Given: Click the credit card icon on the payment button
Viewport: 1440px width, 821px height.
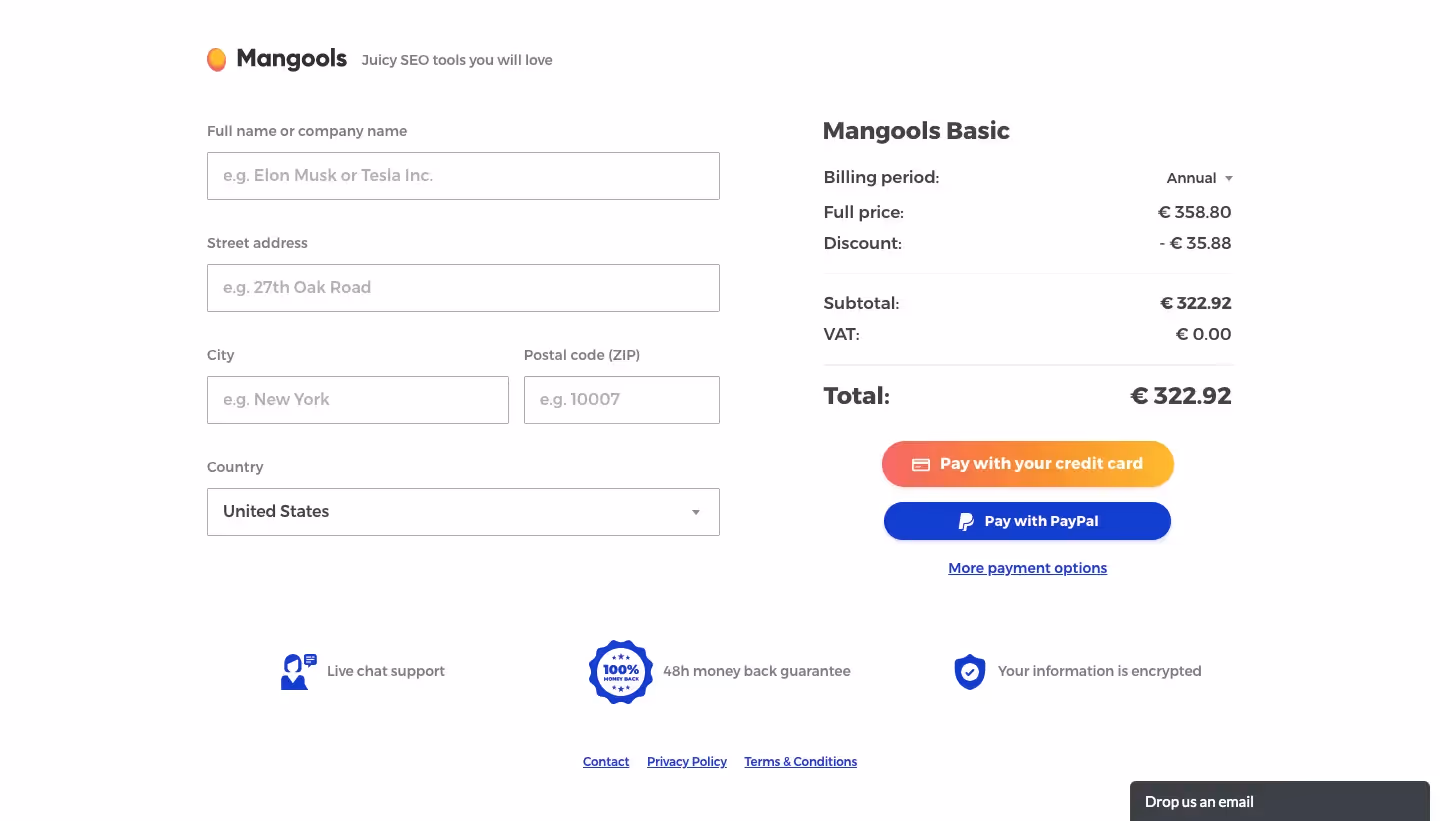Looking at the screenshot, I should click(x=921, y=464).
